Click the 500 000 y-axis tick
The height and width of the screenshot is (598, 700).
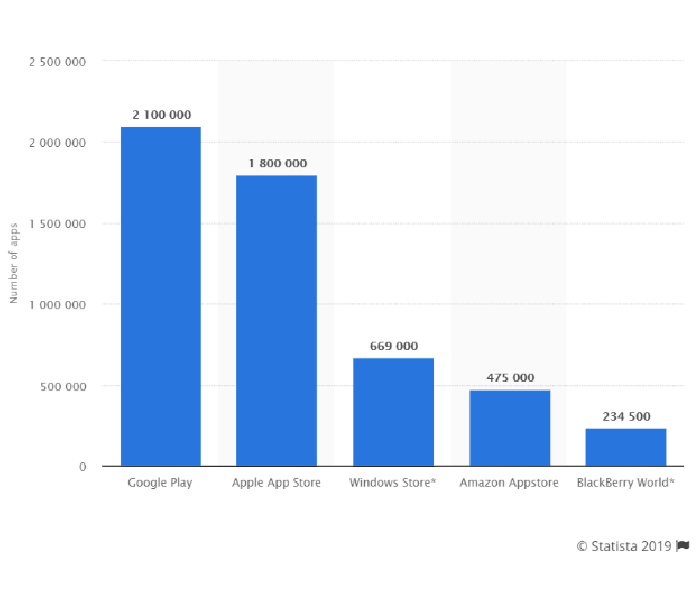click(63, 386)
